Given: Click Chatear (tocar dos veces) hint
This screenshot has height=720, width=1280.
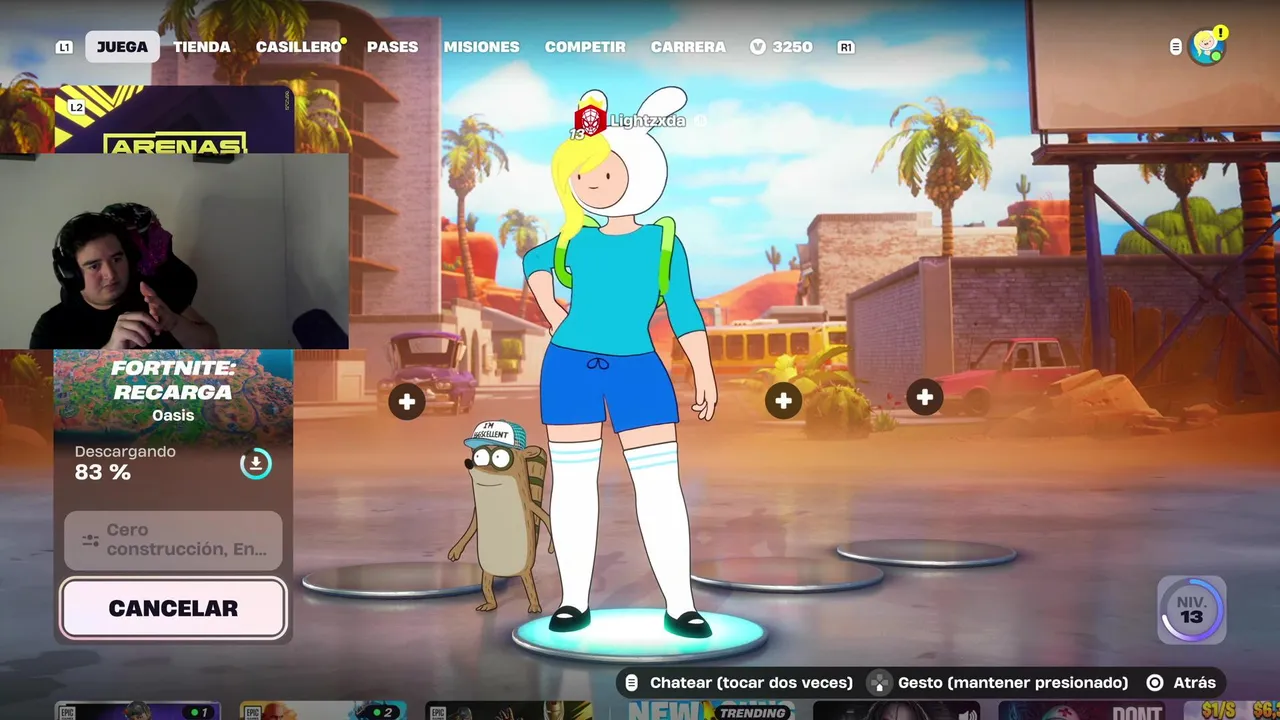Looking at the screenshot, I should click(x=751, y=683).
